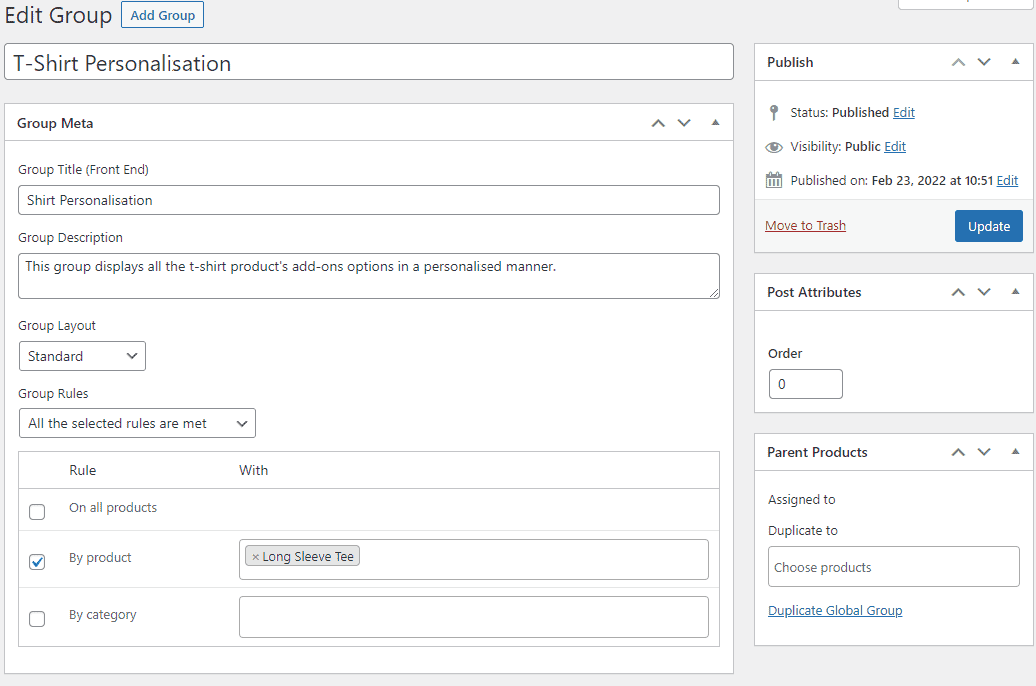Image resolution: width=1036 pixels, height=686 pixels.
Task: Click Move to Trash link
Action: tap(805, 225)
